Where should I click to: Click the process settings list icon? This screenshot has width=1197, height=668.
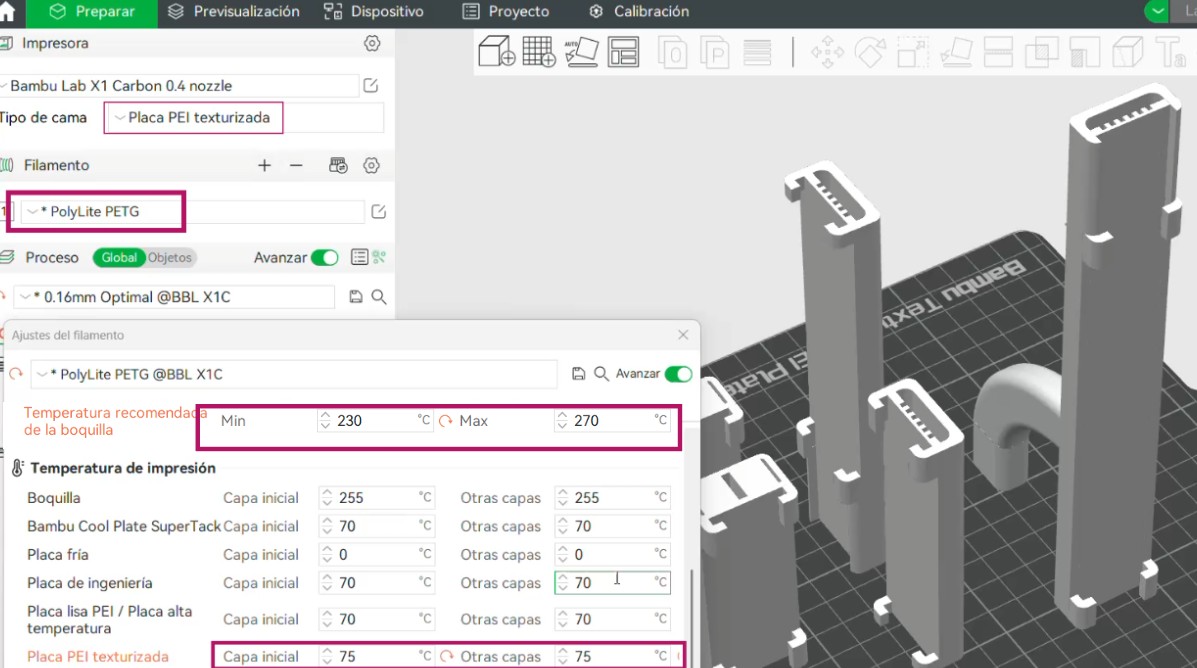360,257
